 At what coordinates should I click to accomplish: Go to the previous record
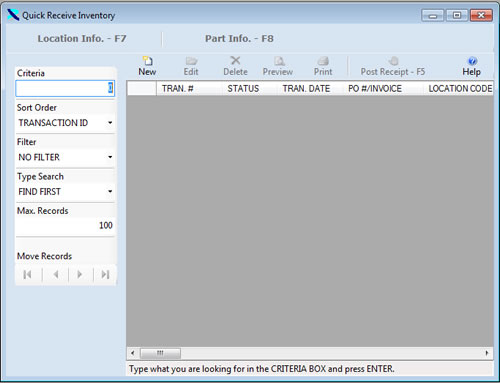pos(56,275)
